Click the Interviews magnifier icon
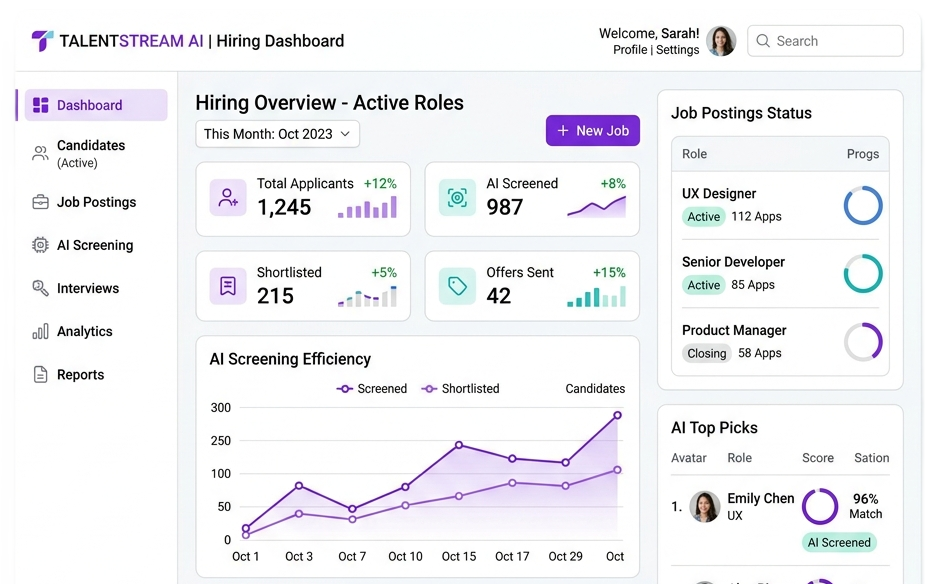This screenshot has width=935, height=584. click(40, 288)
